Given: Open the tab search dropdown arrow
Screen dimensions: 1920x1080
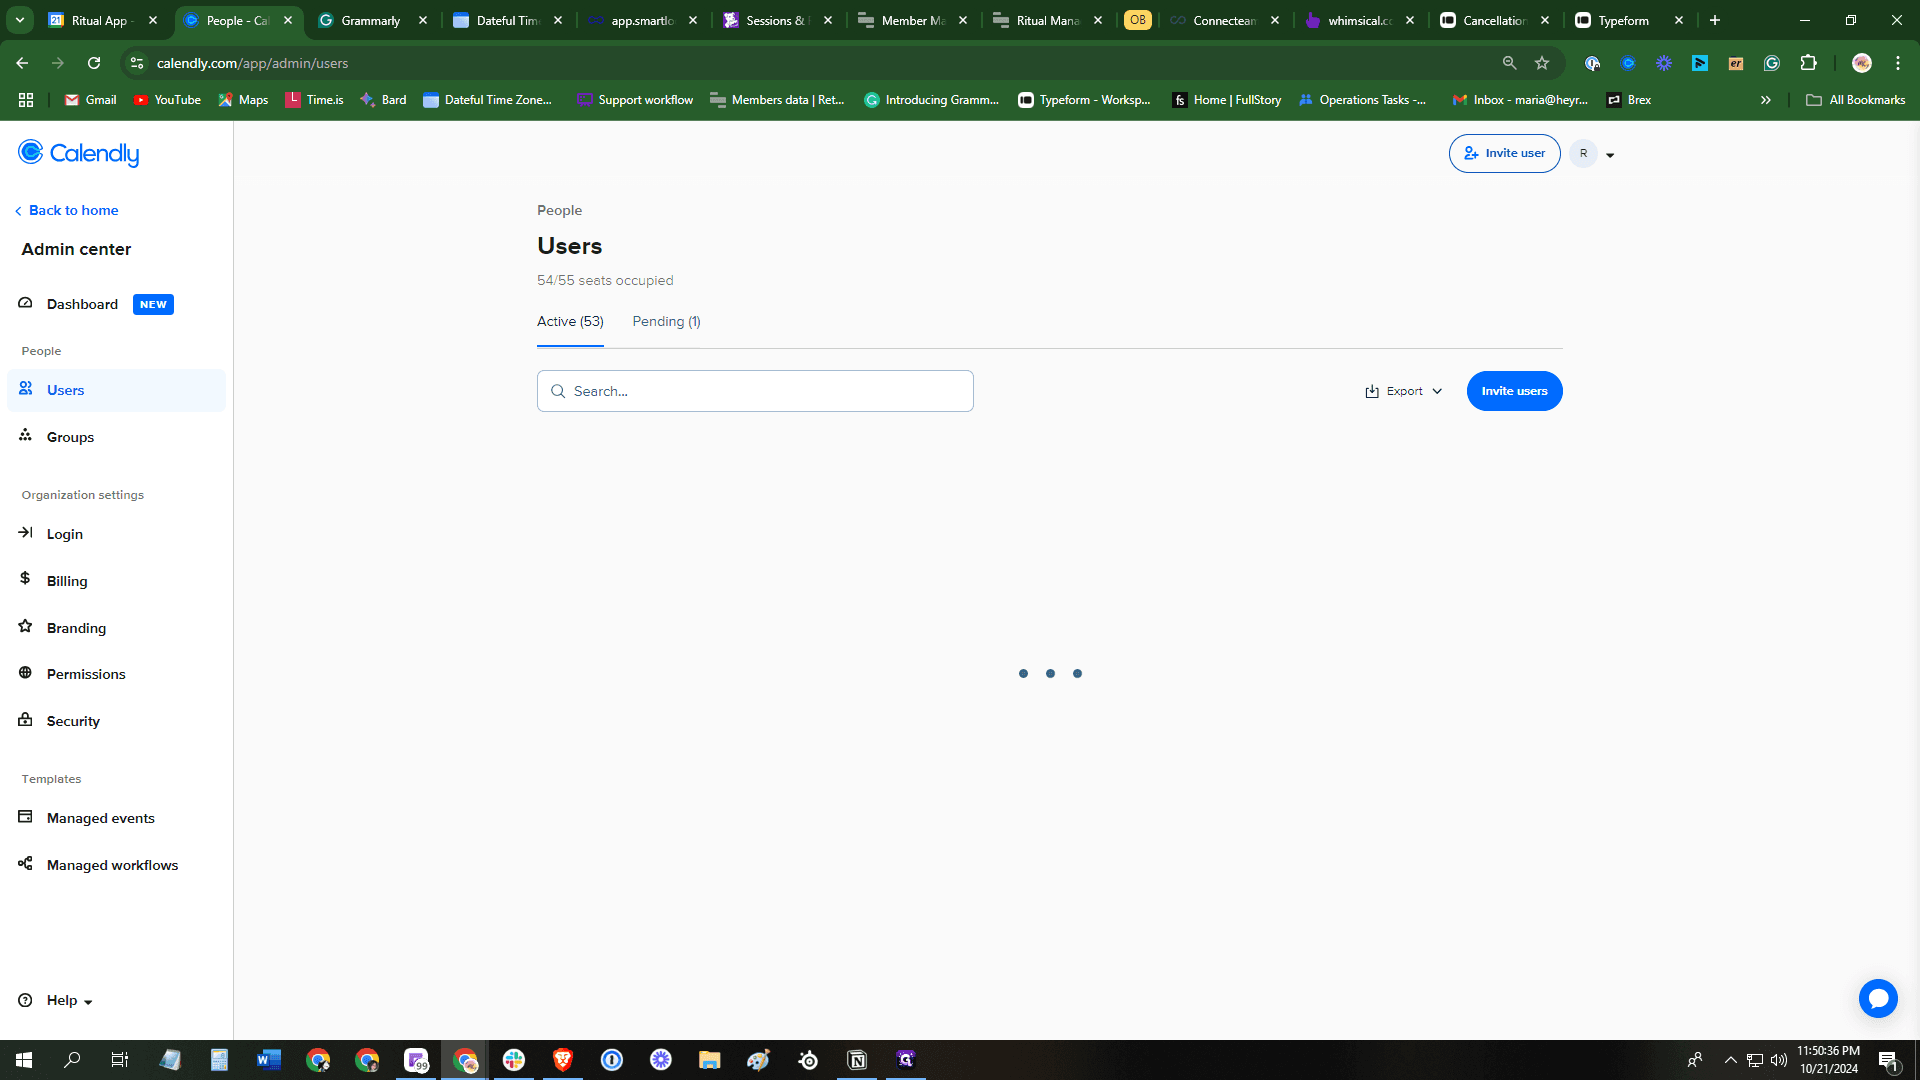Looking at the screenshot, I should (x=20, y=20).
